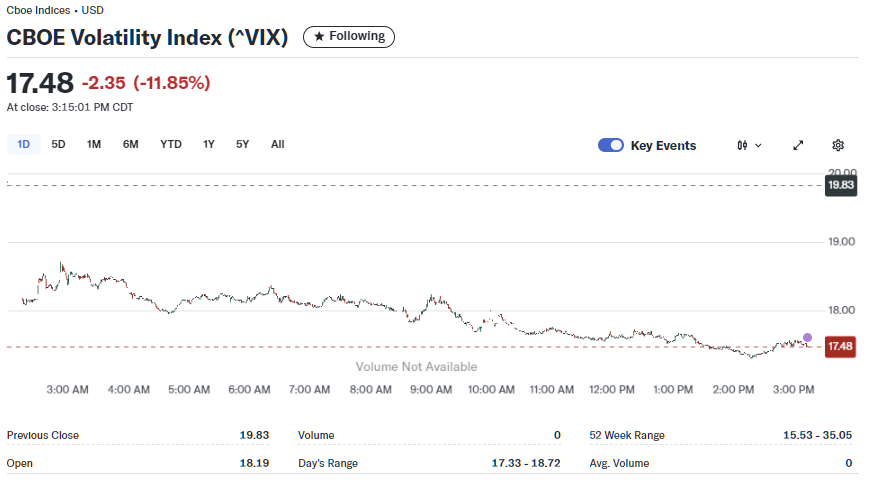Open the candlestick chart type dropdown
The width and height of the screenshot is (874, 480).
pos(749,146)
